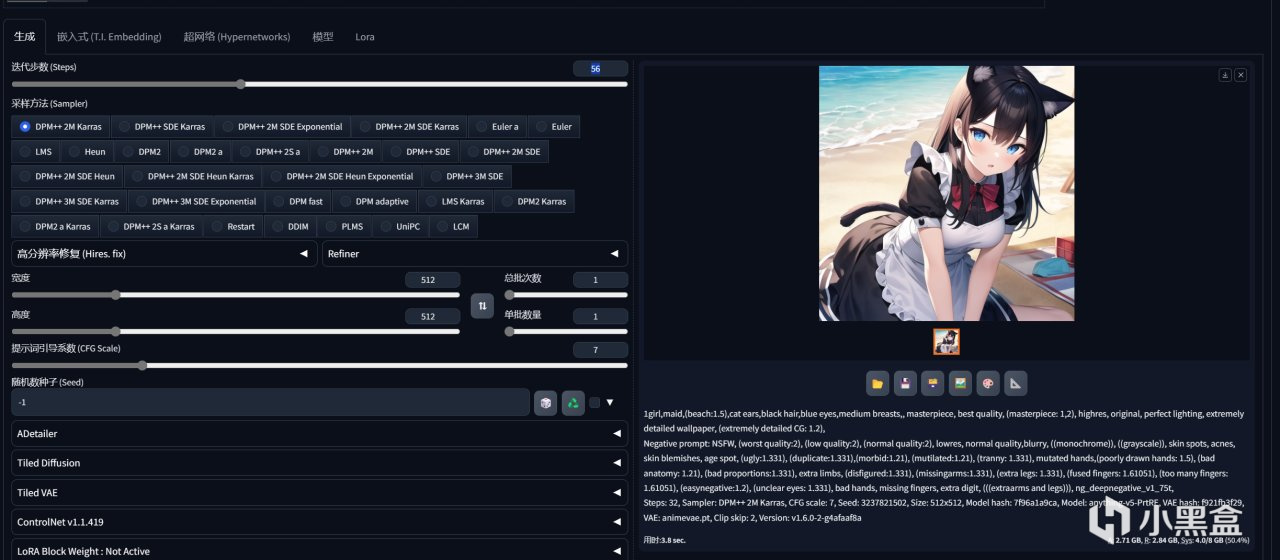Send image to img2img with picture icon
The height and width of the screenshot is (560, 1280).
[x=960, y=383]
